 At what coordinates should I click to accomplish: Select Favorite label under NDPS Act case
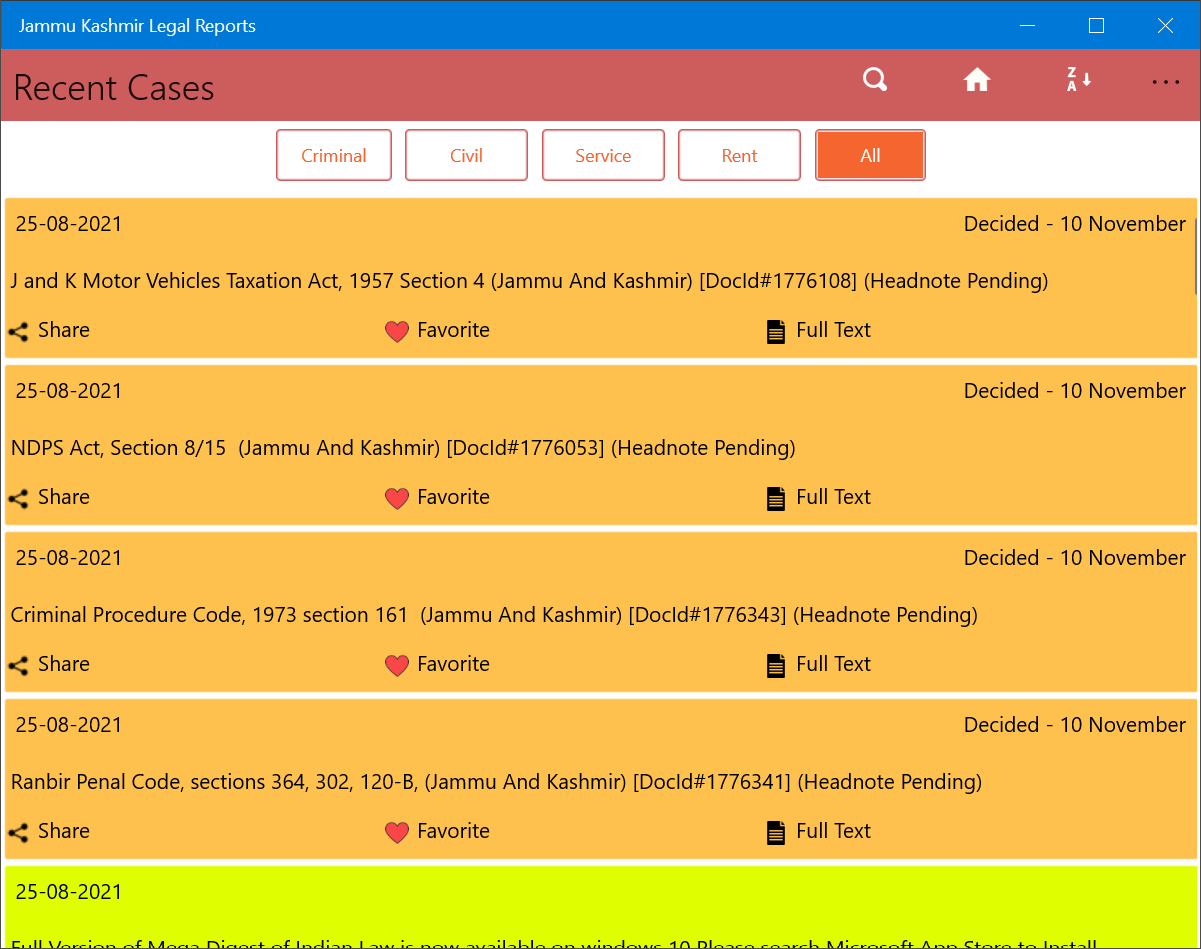click(453, 497)
